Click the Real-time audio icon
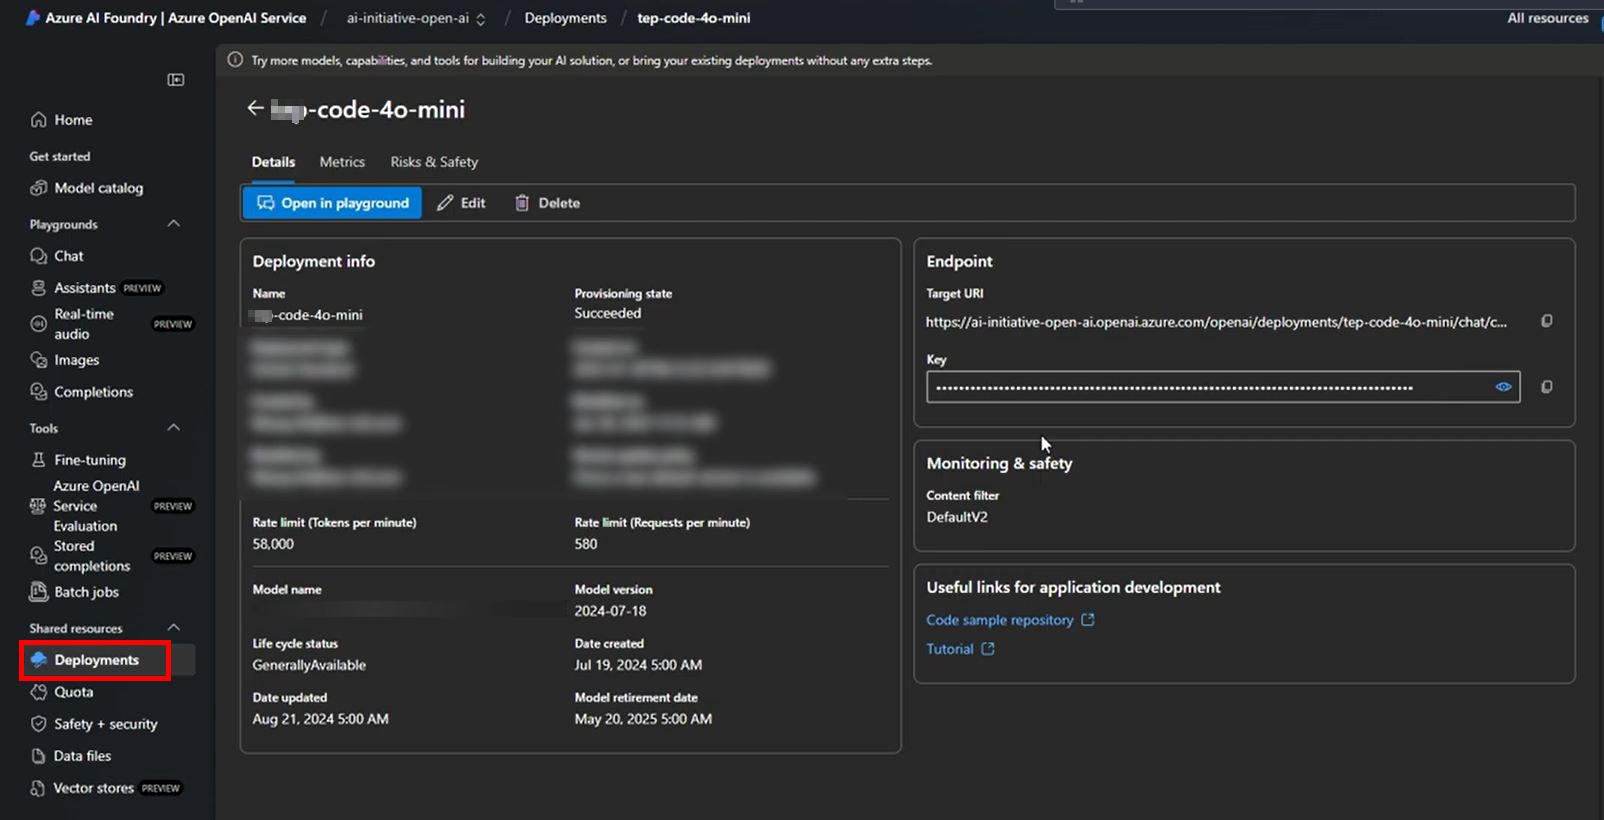The width and height of the screenshot is (1604, 820). 39,324
